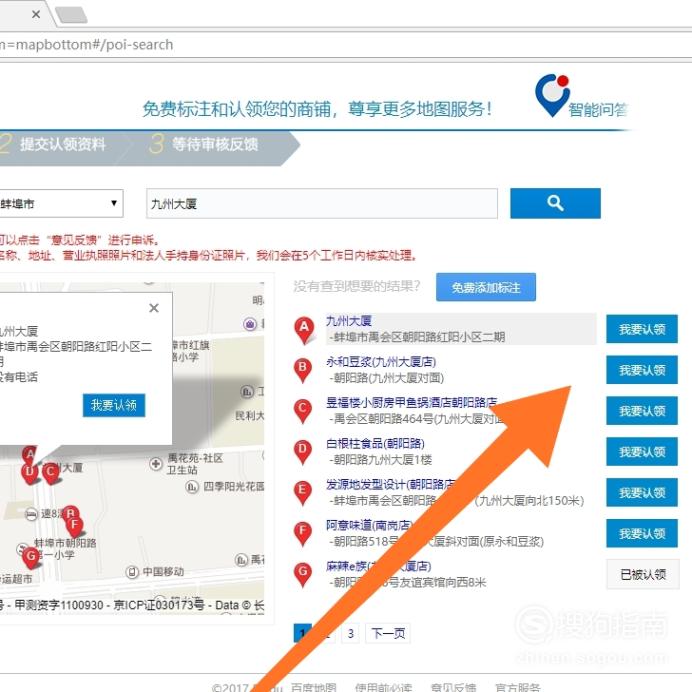Click the 已被认领 button for 麻辣e族
692x692 pixels.
pos(643,574)
